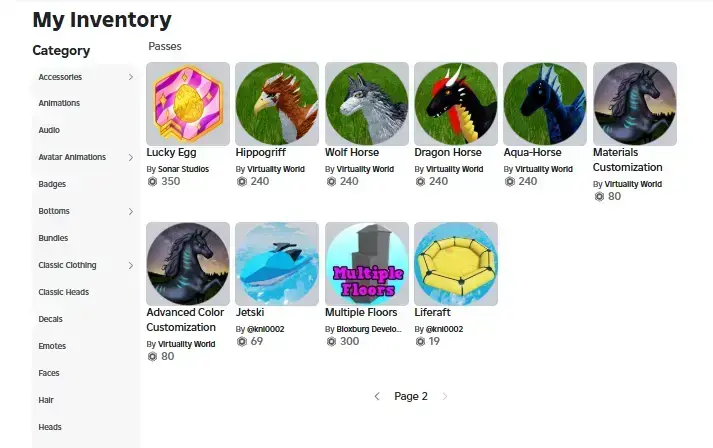Switch to the Badges category
The height and width of the screenshot is (448, 713).
(52, 184)
